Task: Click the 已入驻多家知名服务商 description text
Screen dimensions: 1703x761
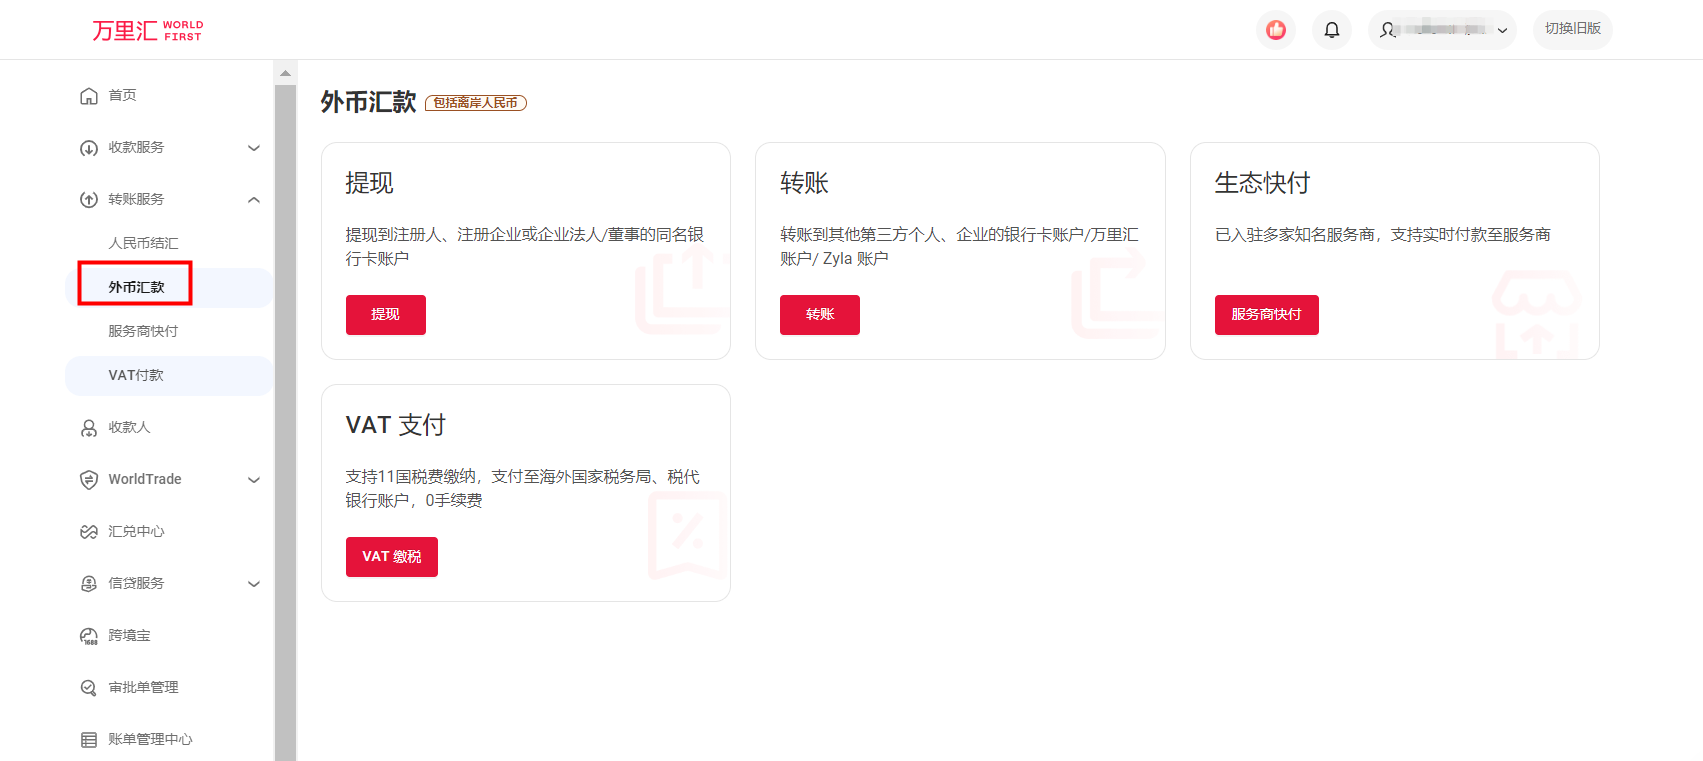Action: 1383,235
